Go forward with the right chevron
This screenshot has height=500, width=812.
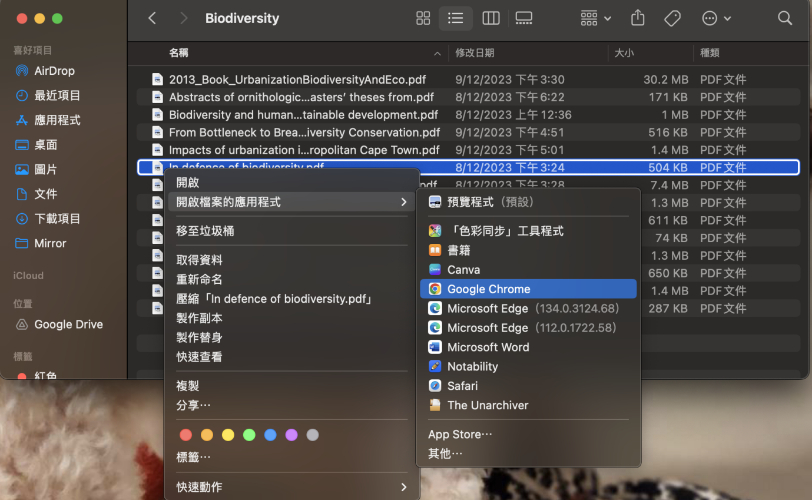point(183,19)
